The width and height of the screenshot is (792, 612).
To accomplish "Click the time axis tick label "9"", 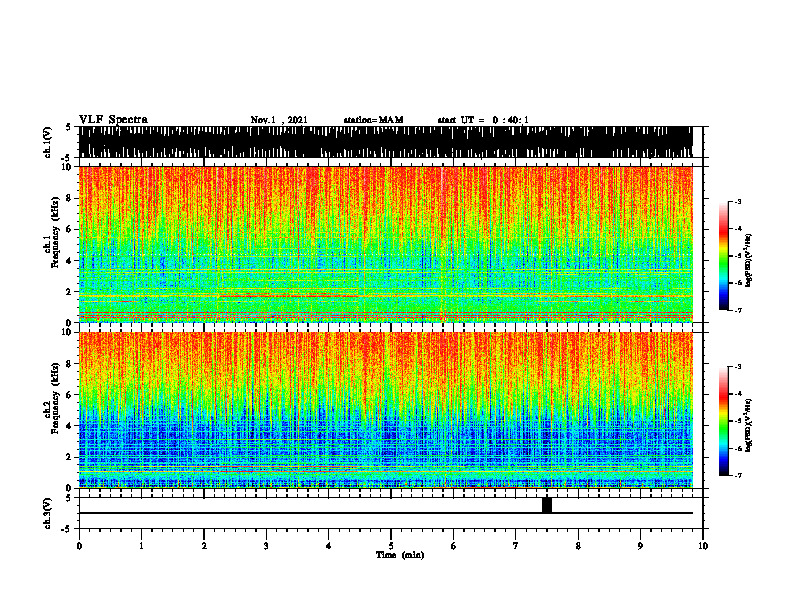I will [x=640, y=546].
